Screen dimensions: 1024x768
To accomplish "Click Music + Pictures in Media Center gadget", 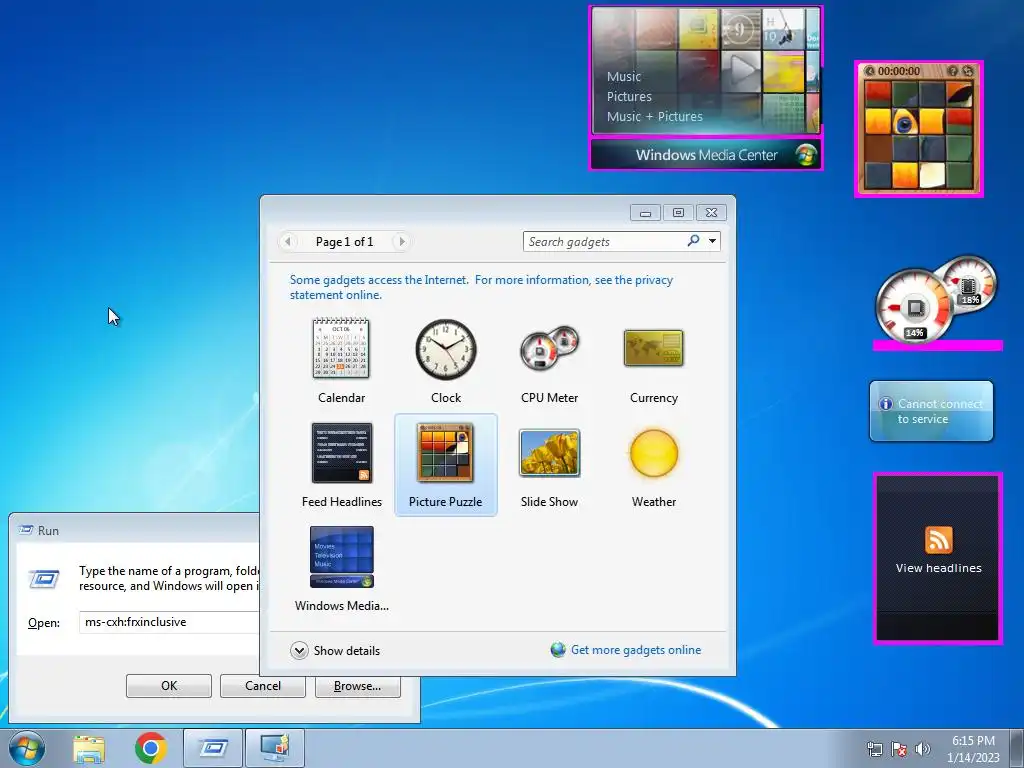I will pos(654,116).
